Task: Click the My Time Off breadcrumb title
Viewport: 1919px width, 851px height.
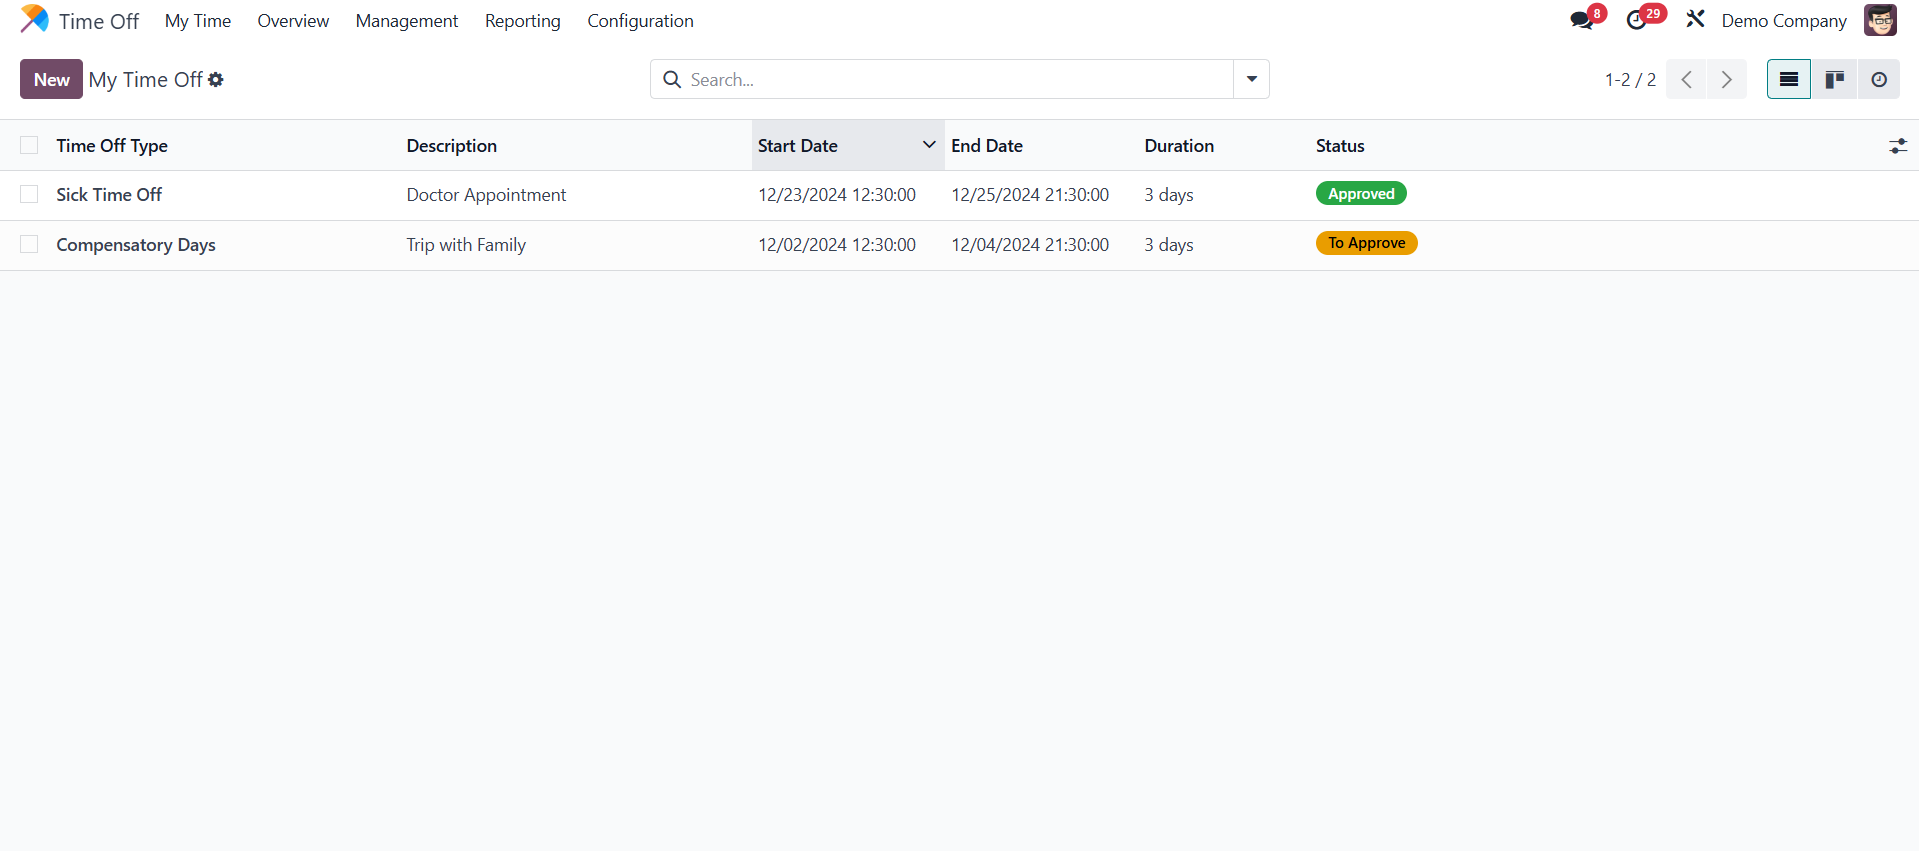Action: pyautogui.click(x=146, y=80)
